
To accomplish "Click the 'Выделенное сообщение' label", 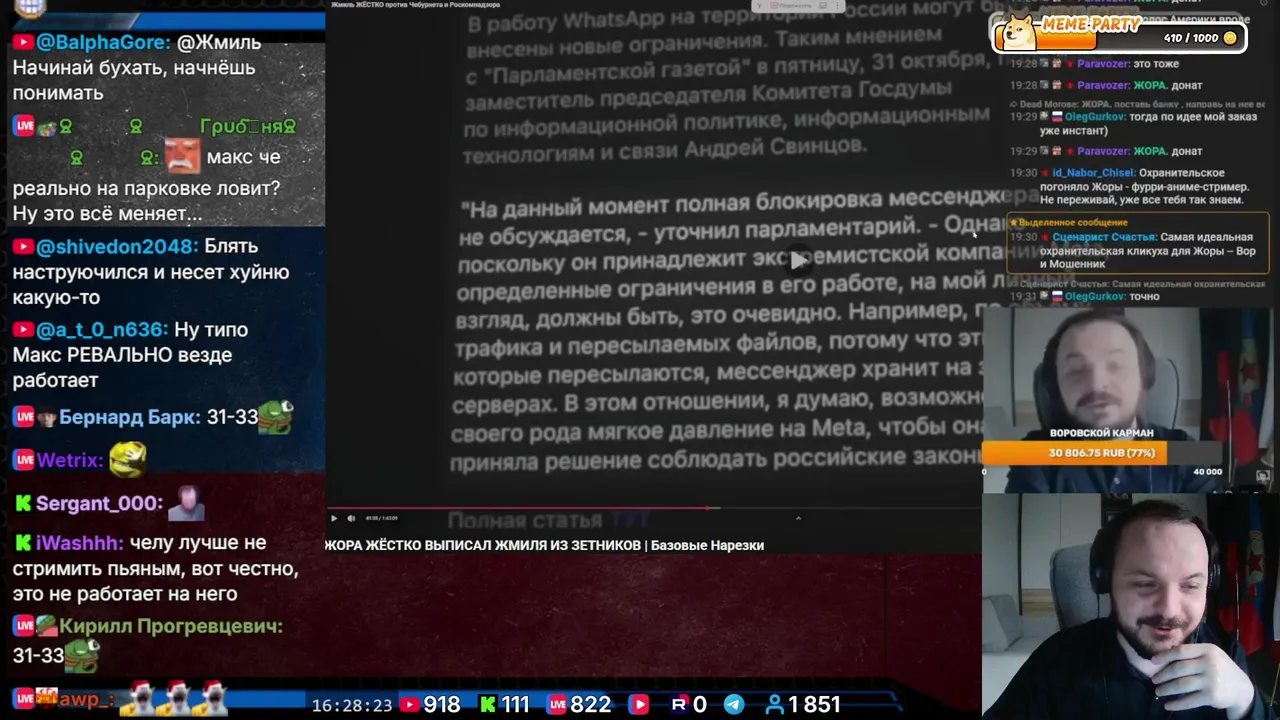I will click(x=1073, y=223).
